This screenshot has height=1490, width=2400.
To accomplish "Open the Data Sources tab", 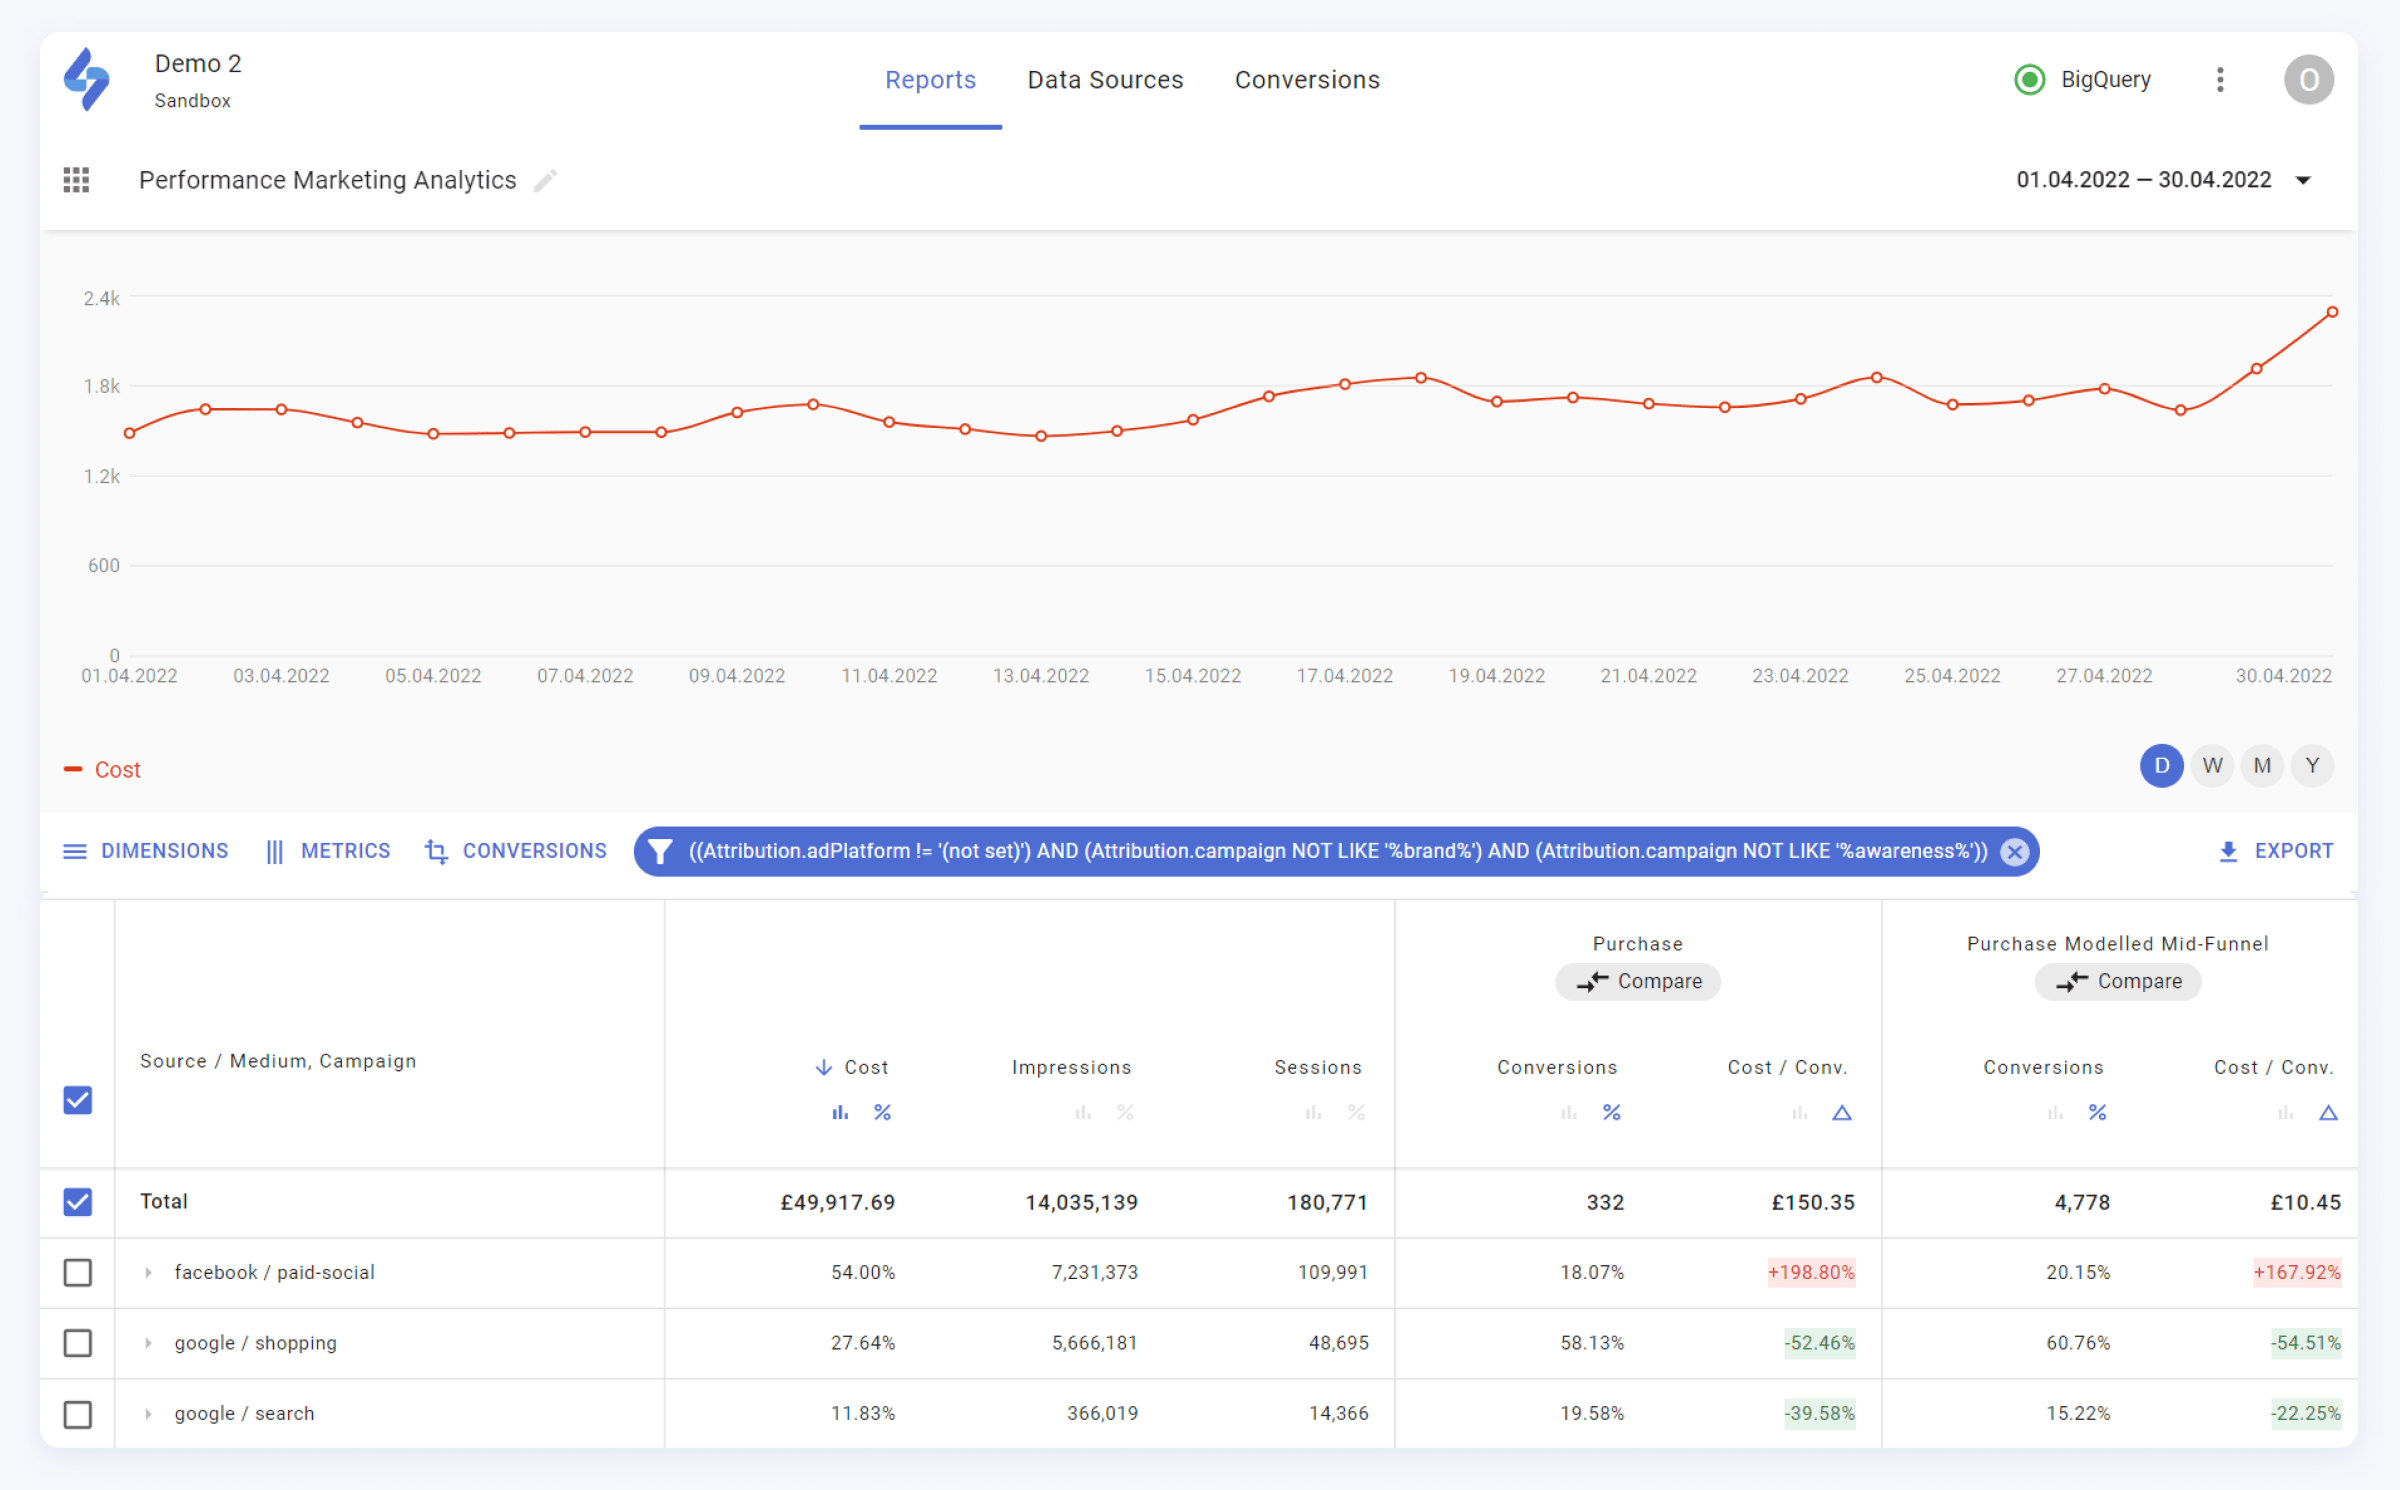I will tap(1105, 80).
